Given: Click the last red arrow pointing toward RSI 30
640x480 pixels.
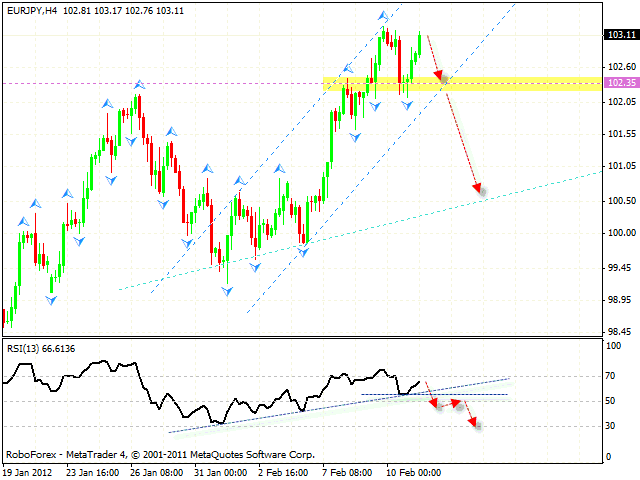Looking at the screenshot, I should coord(474,424).
